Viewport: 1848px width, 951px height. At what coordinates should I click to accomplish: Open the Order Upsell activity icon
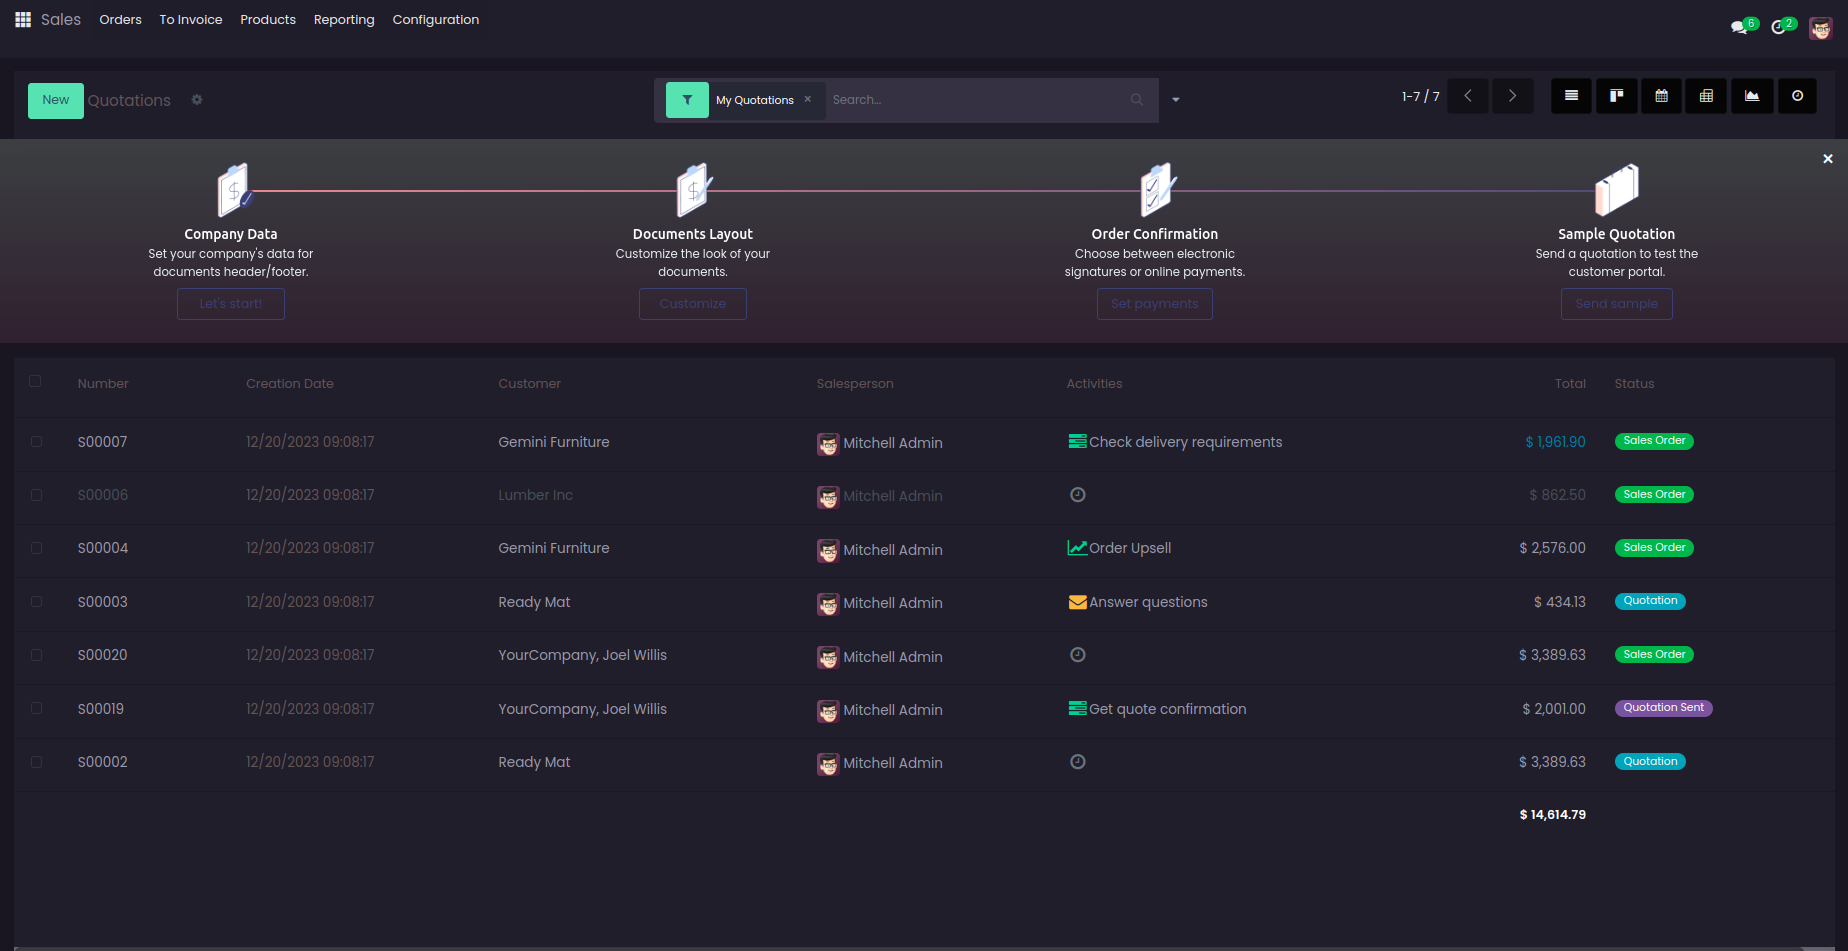click(x=1077, y=548)
